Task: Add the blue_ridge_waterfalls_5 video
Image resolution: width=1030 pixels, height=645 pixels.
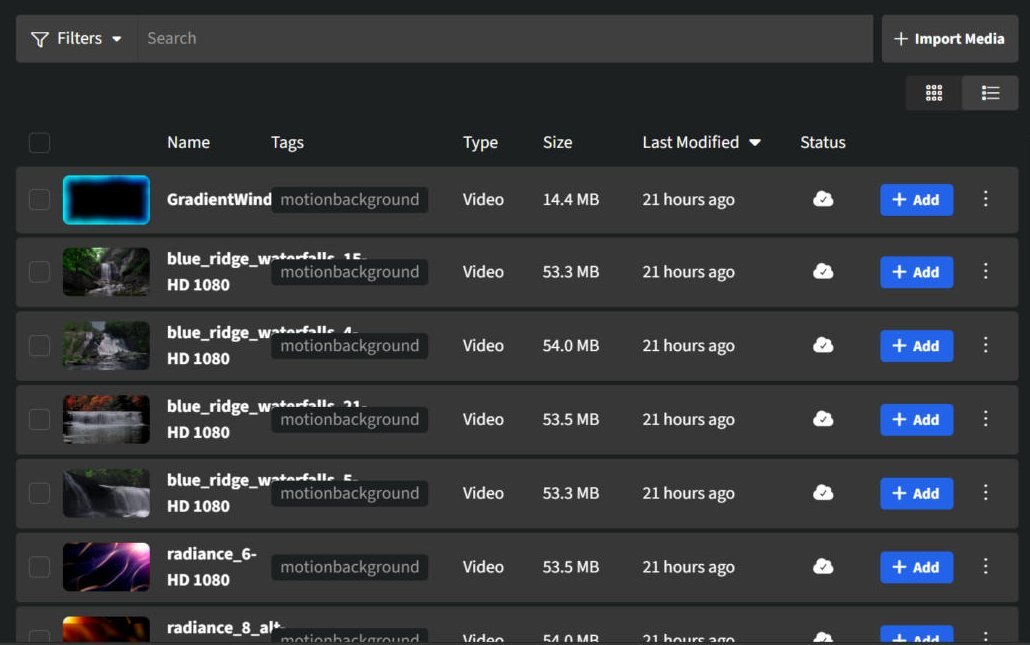Action: (x=916, y=493)
